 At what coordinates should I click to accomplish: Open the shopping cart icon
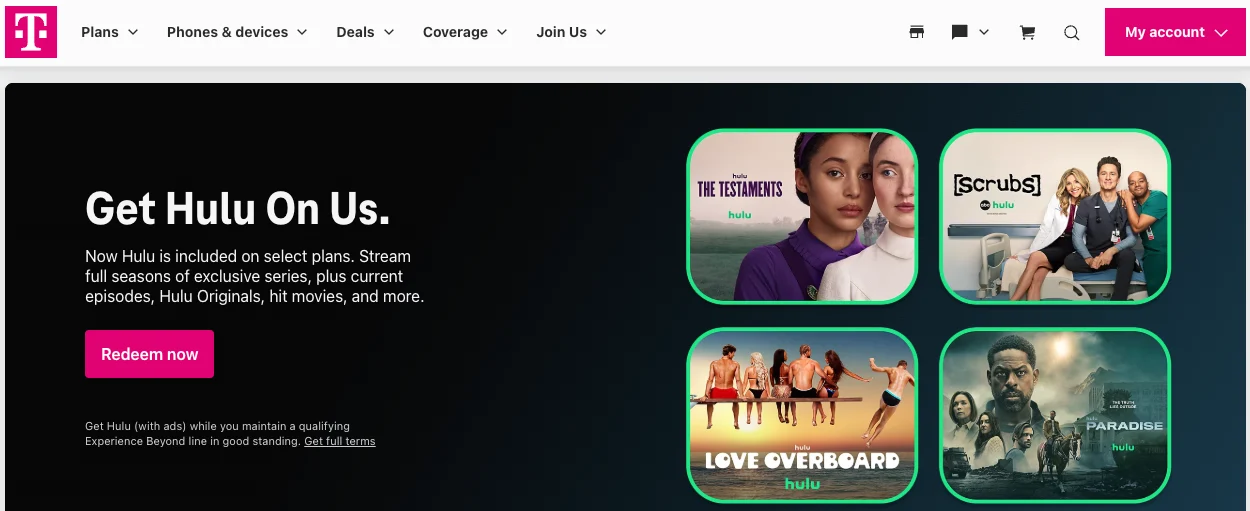point(1027,32)
